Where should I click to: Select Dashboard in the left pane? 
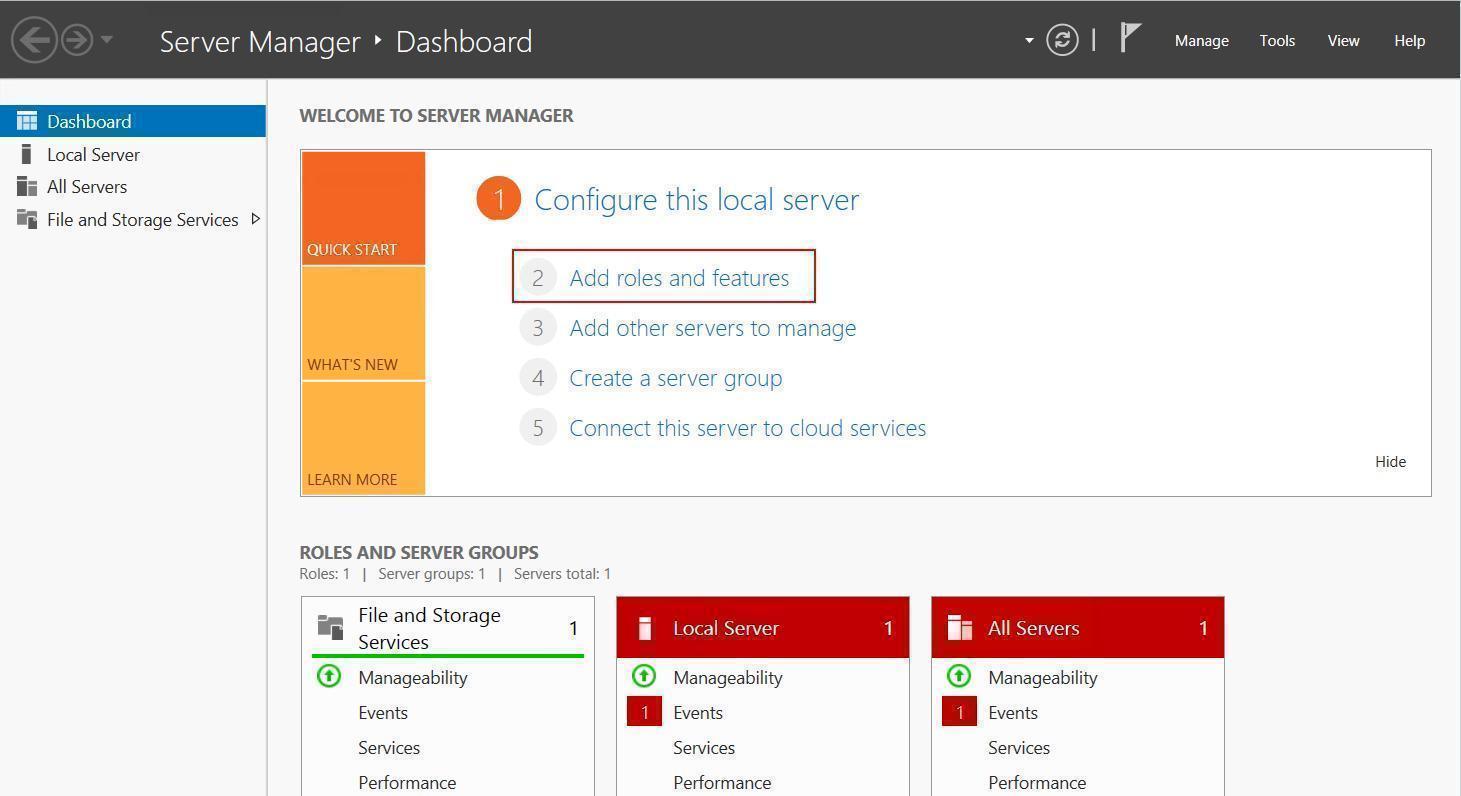(133, 121)
